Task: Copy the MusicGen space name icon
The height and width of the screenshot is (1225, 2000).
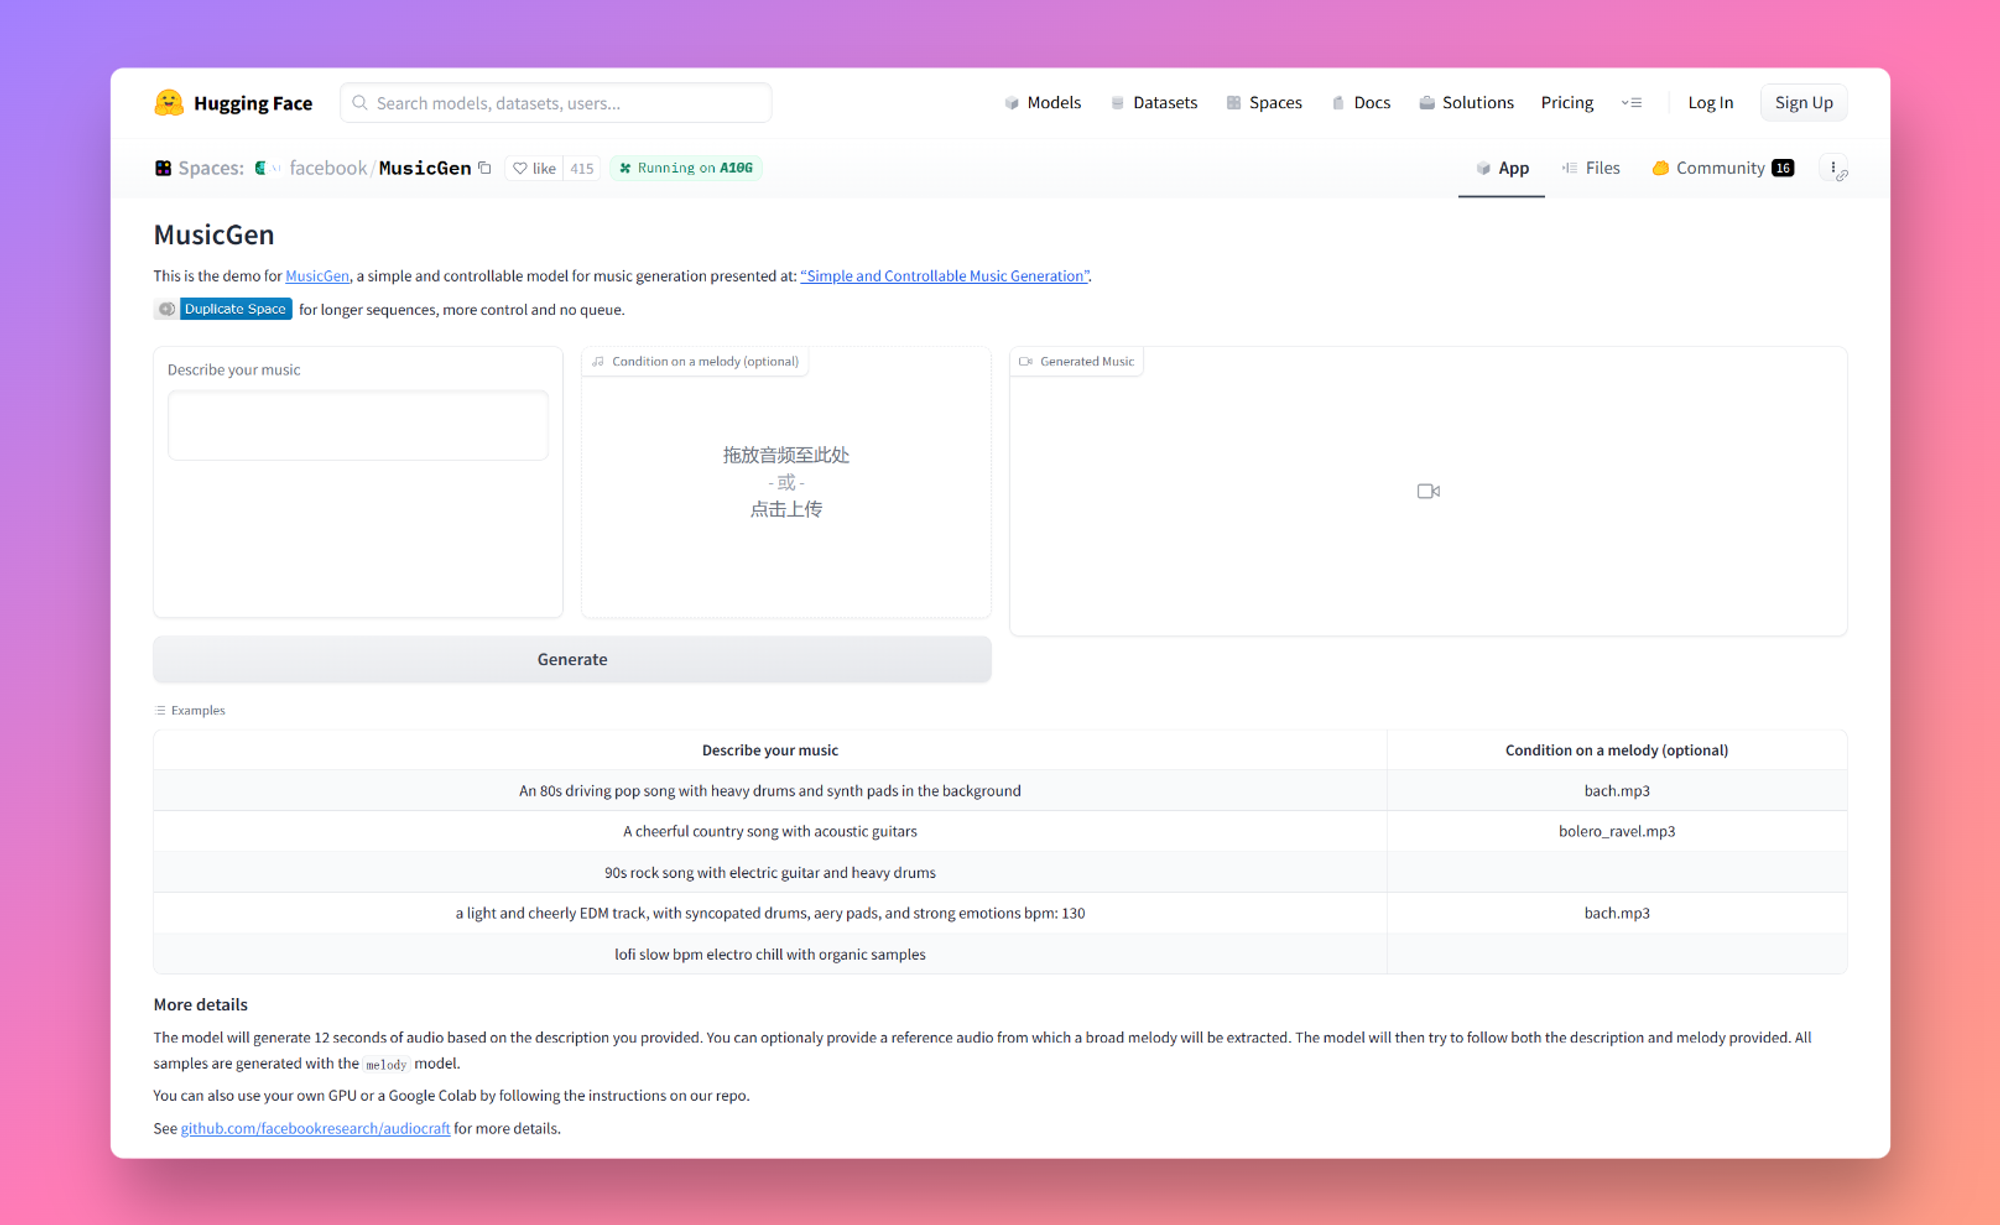Action: click(x=485, y=168)
